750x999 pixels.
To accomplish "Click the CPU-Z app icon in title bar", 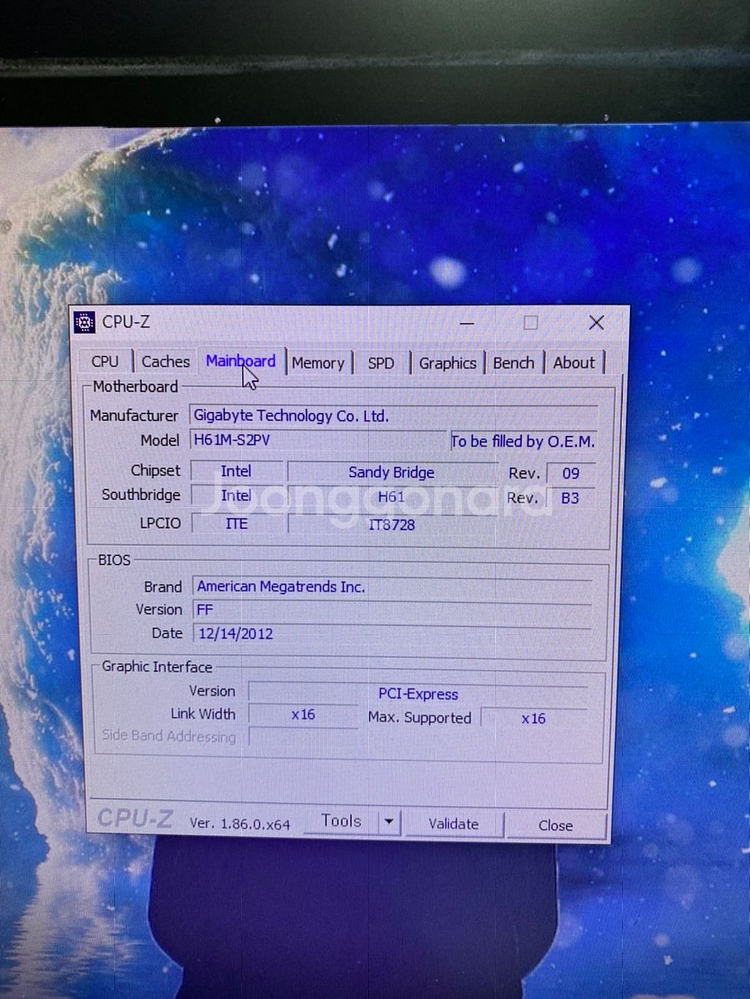I will pos(85,322).
